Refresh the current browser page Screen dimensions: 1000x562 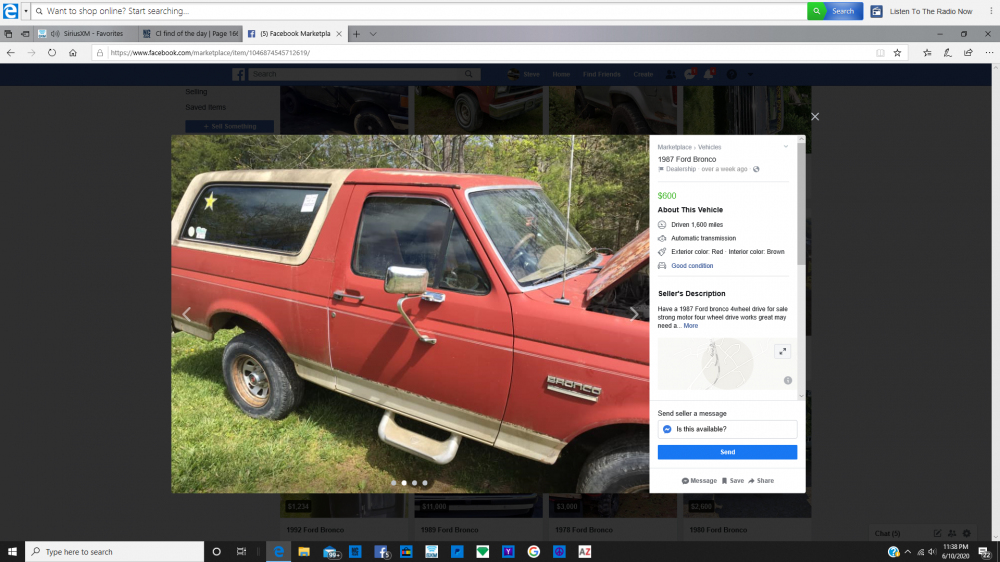52,52
